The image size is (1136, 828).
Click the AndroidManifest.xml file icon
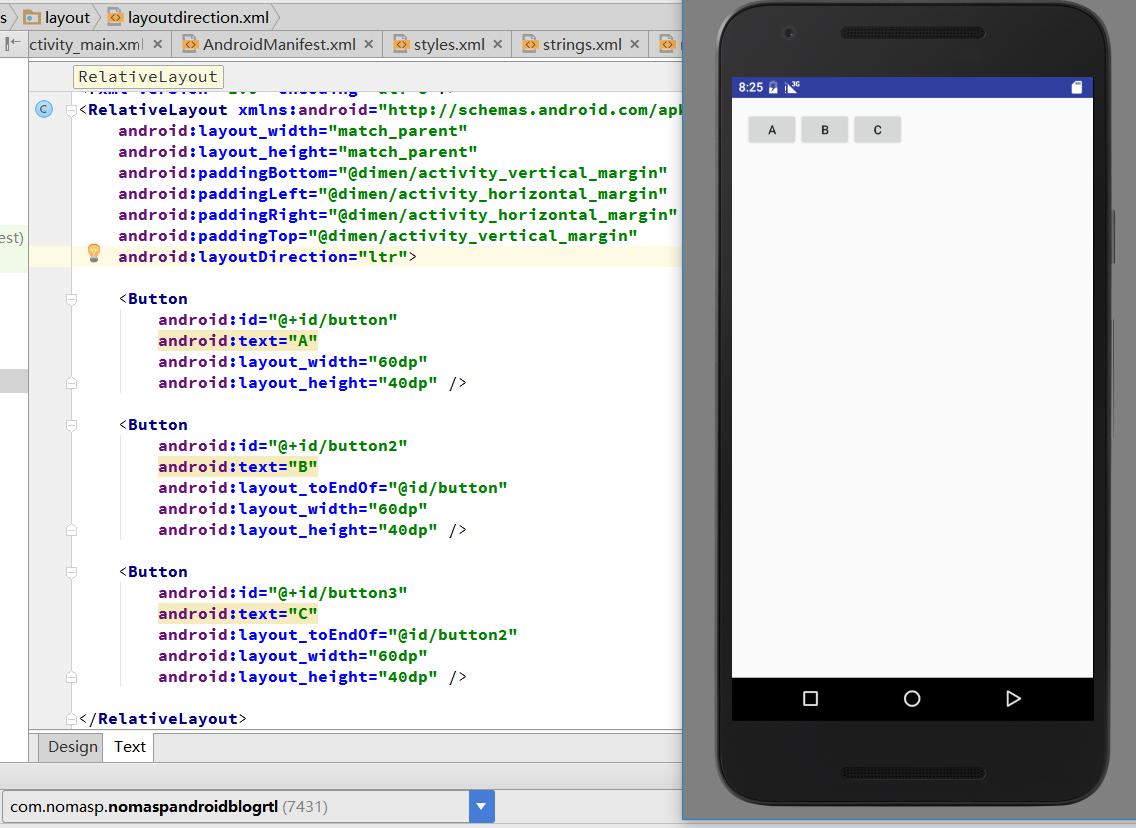tap(190, 44)
